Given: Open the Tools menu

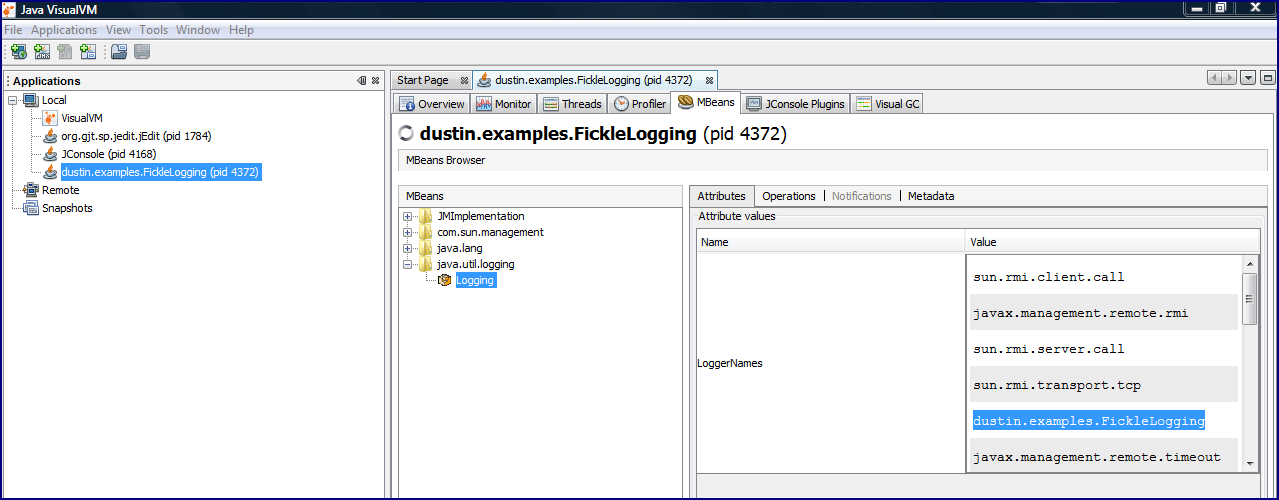Looking at the screenshot, I should (154, 30).
